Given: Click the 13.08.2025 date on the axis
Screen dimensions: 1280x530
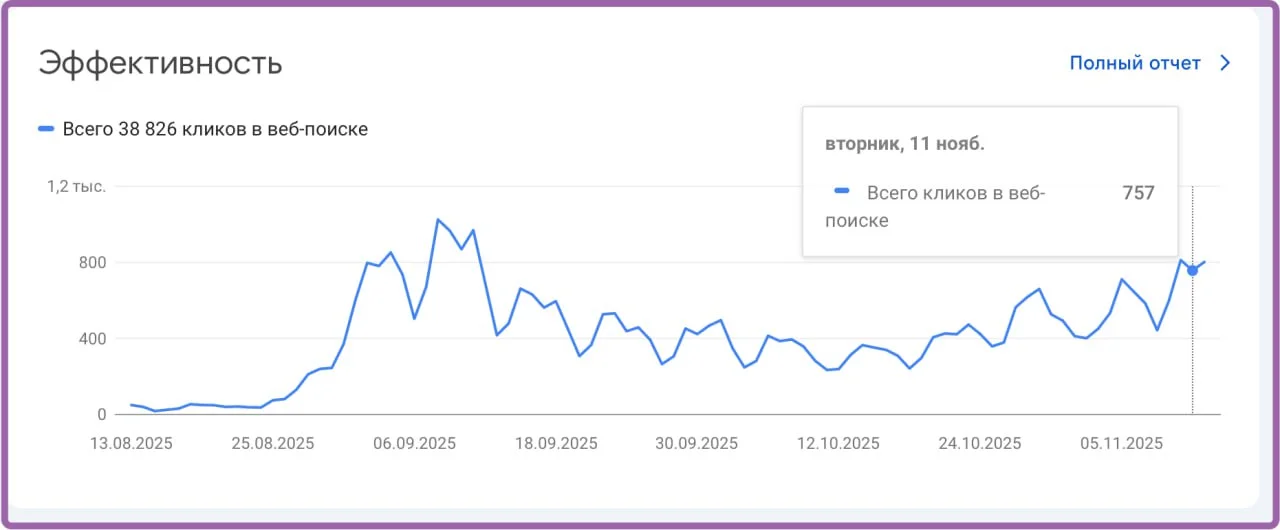Looking at the screenshot, I should point(132,443).
